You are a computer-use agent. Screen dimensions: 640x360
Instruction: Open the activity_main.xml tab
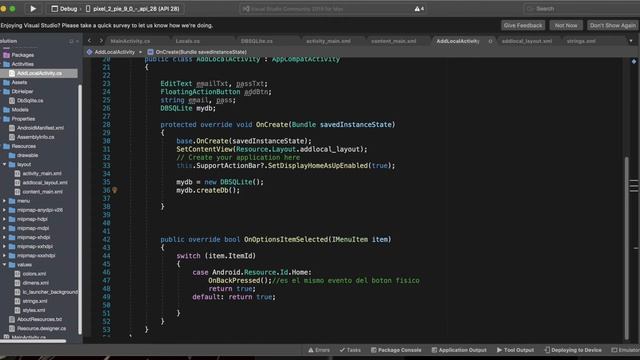click(328, 41)
